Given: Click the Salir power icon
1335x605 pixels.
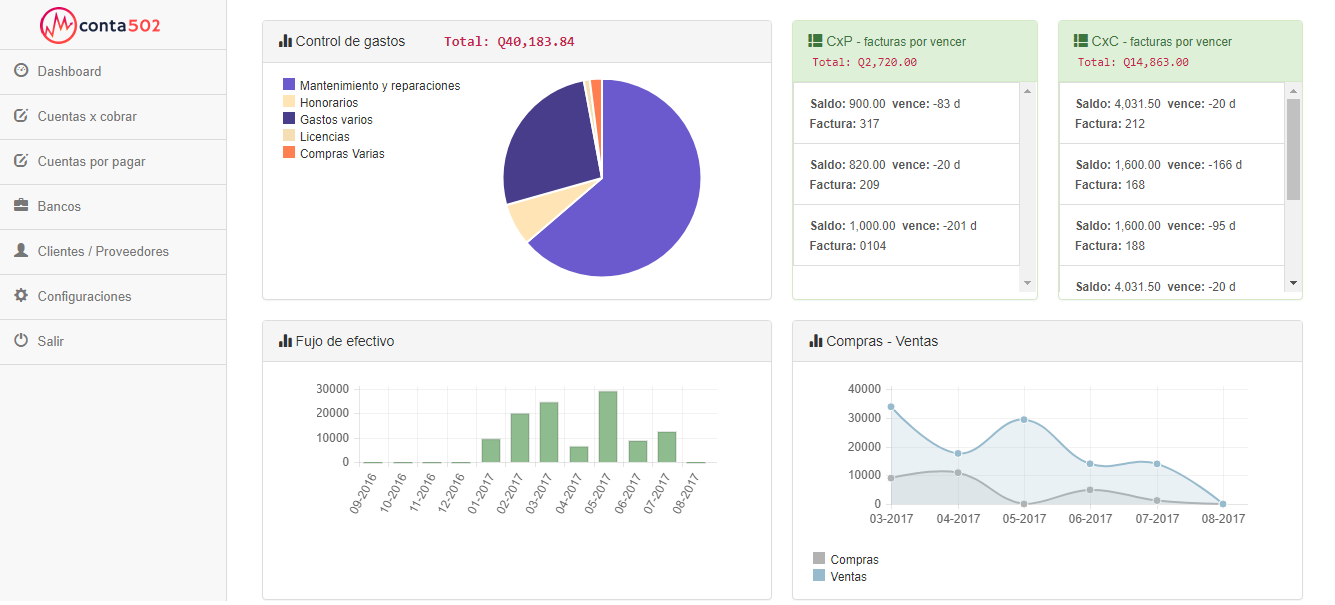Looking at the screenshot, I should click(x=21, y=341).
